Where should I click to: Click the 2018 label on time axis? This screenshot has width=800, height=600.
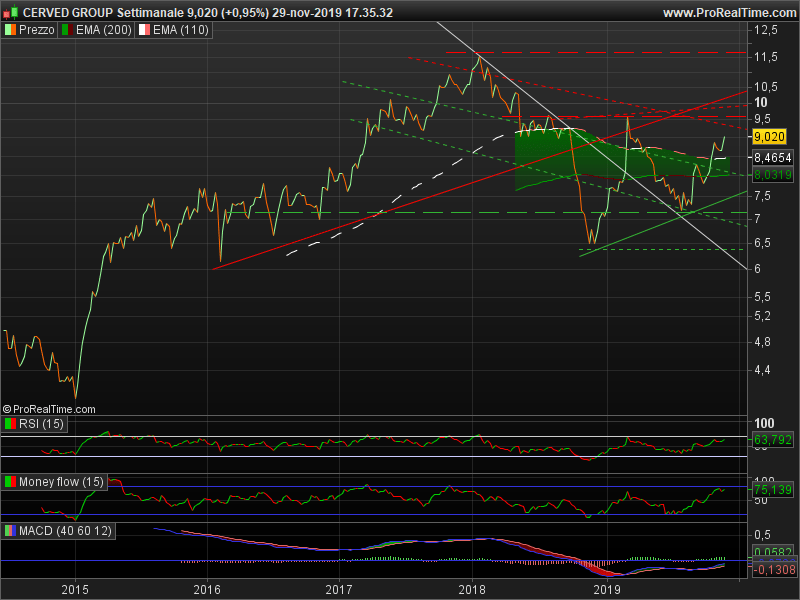pos(472,591)
